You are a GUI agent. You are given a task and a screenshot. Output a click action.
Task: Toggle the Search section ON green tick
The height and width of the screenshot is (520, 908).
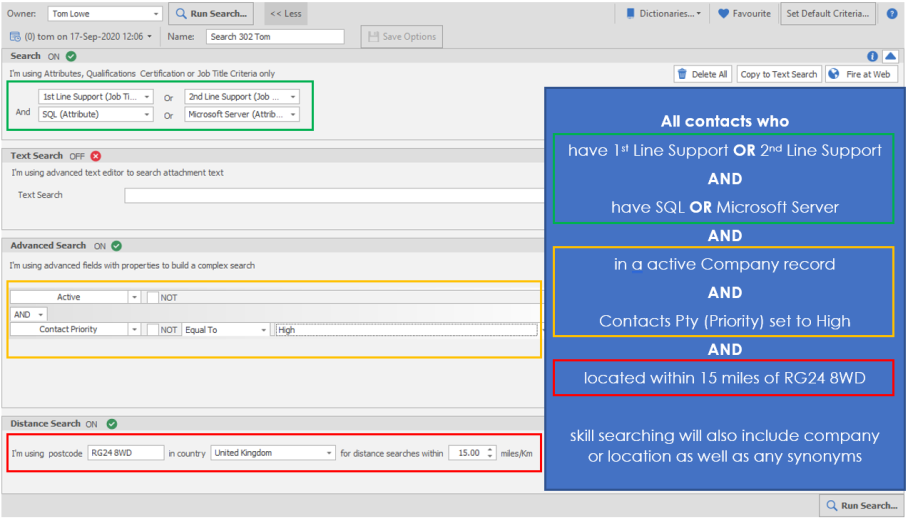pyautogui.click(x=71, y=57)
